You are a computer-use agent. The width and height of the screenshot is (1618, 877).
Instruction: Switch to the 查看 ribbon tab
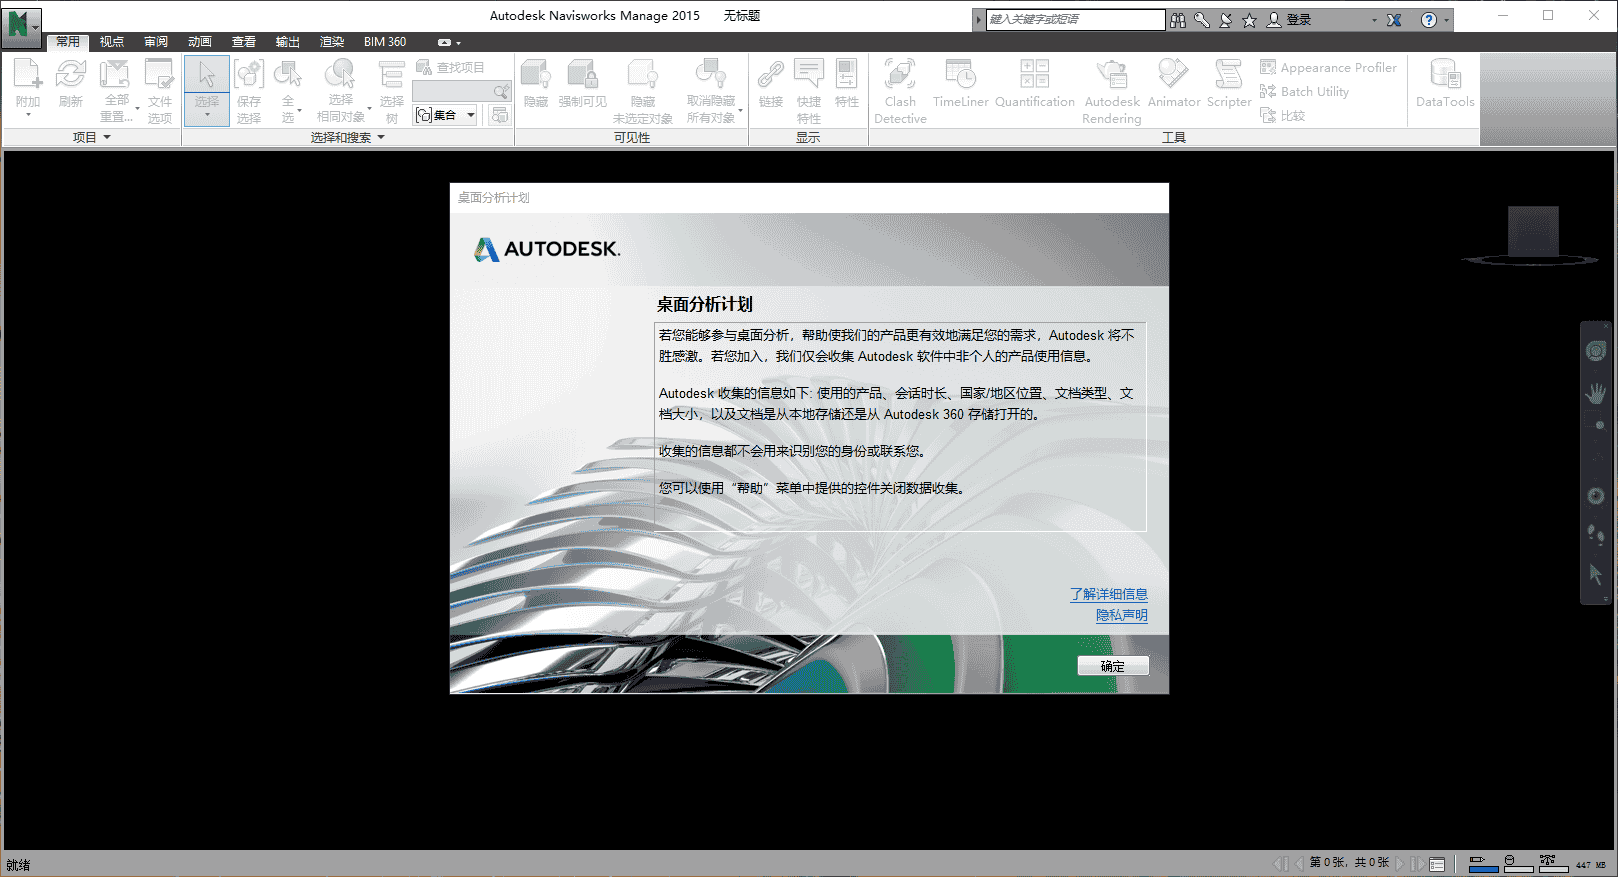click(x=244, y=42)
